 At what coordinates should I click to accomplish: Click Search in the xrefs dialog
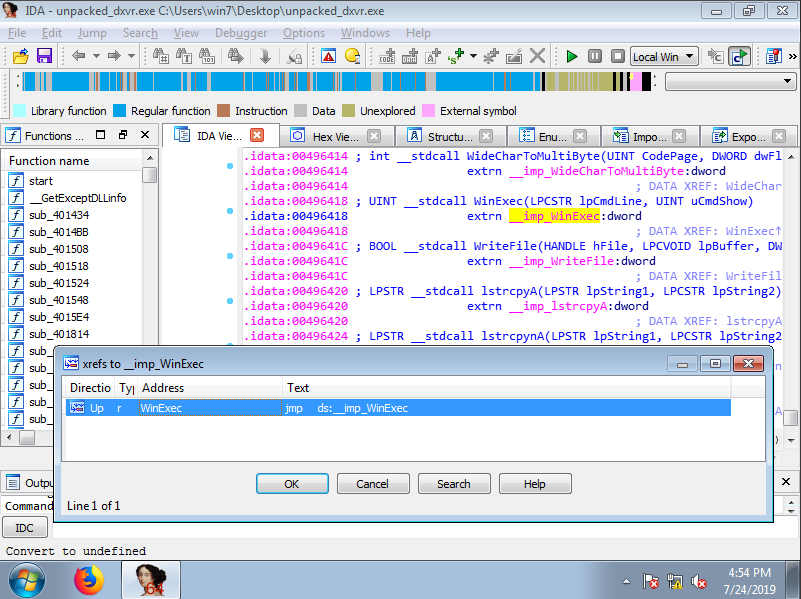(x=454, y=484)
